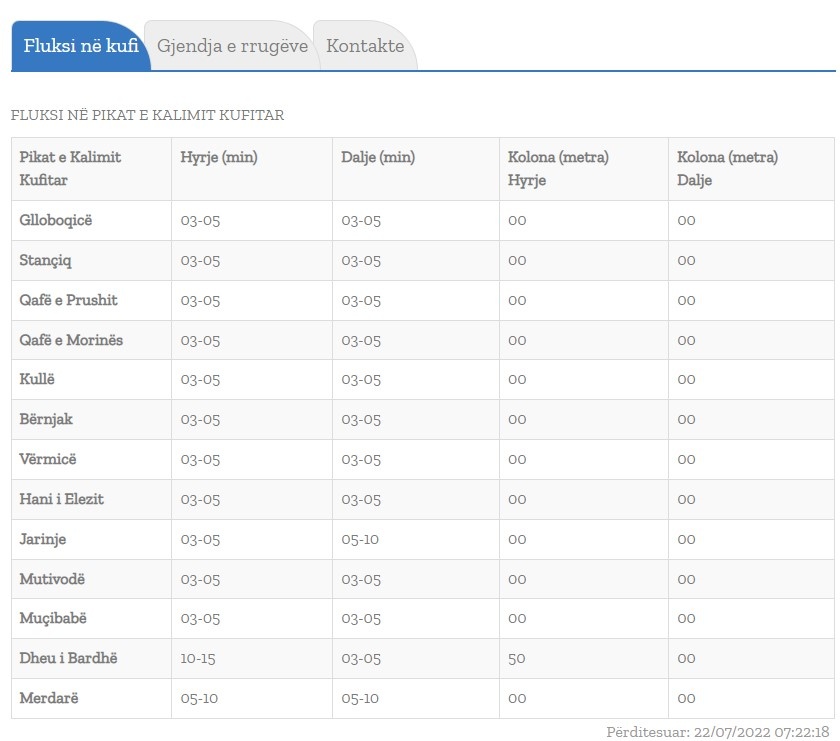Click the Jarinje exit time 05-10

tap(360, 539)
